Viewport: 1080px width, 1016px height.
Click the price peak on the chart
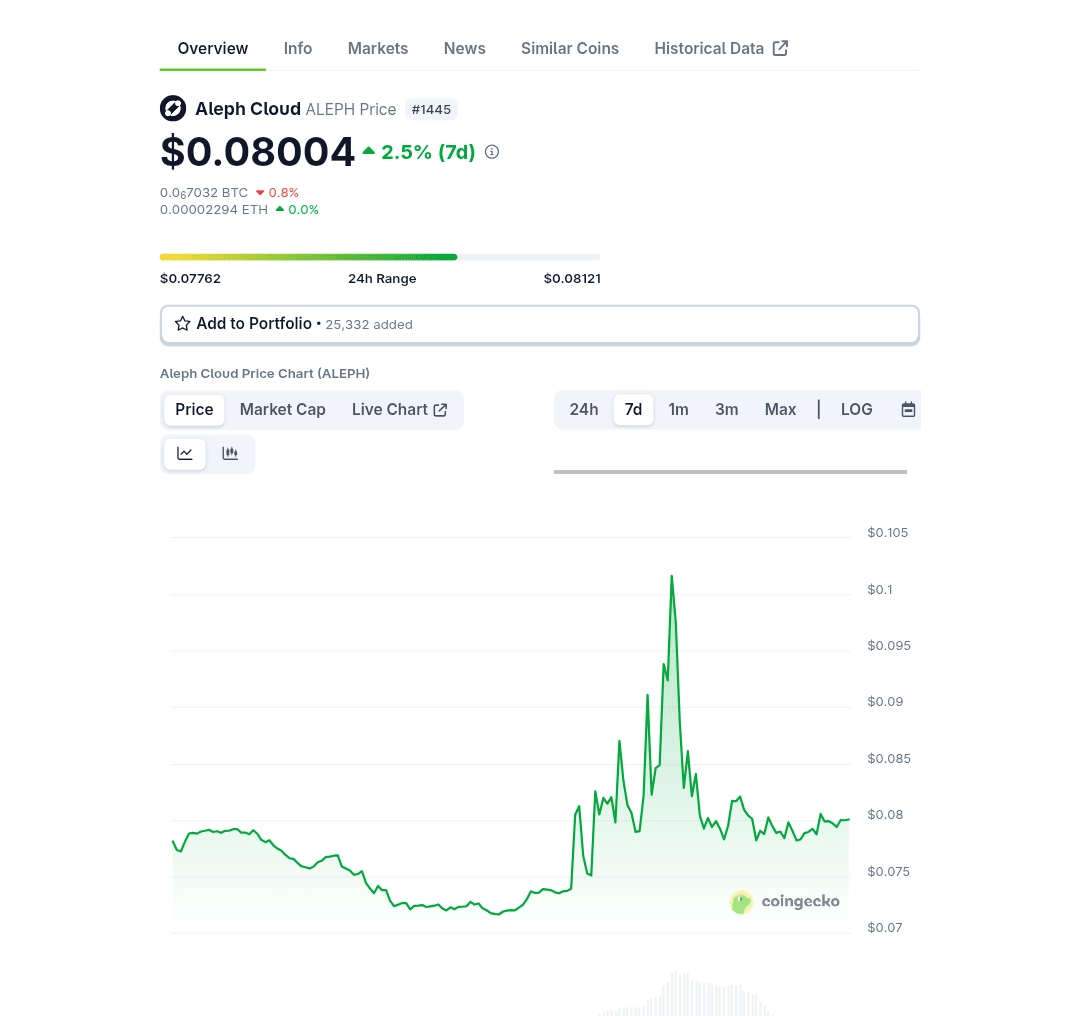(x=672, y=576)
